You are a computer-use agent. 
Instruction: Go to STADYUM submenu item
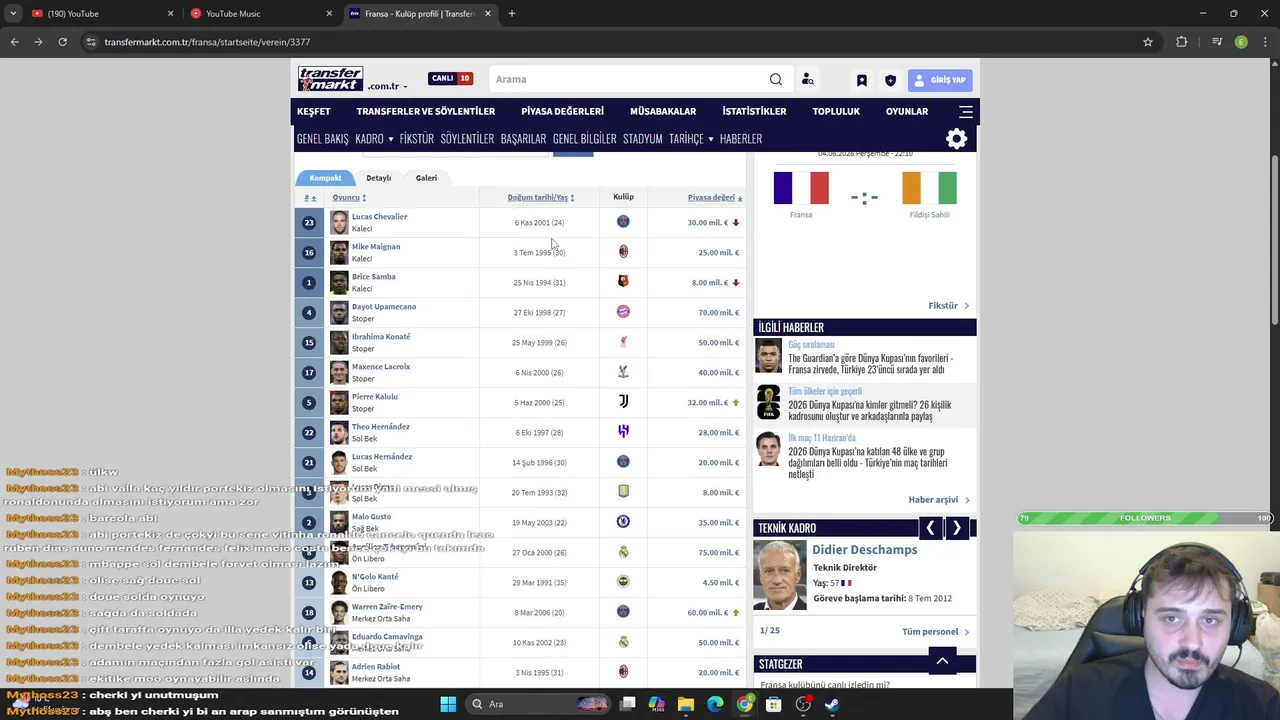(642, 139)
